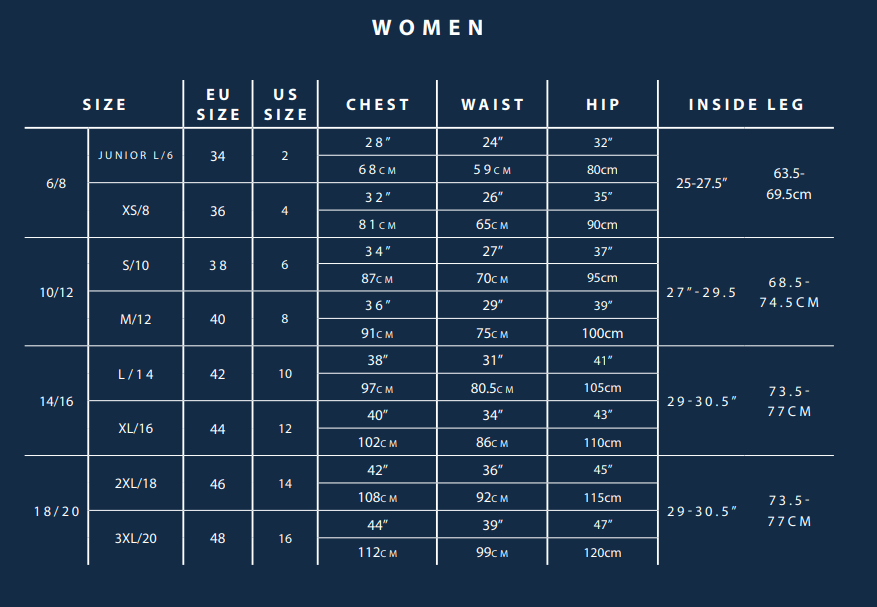Click the EU SIZE column header
The width and height of the screenshot is (877, 607).
[x=218, y=105]
